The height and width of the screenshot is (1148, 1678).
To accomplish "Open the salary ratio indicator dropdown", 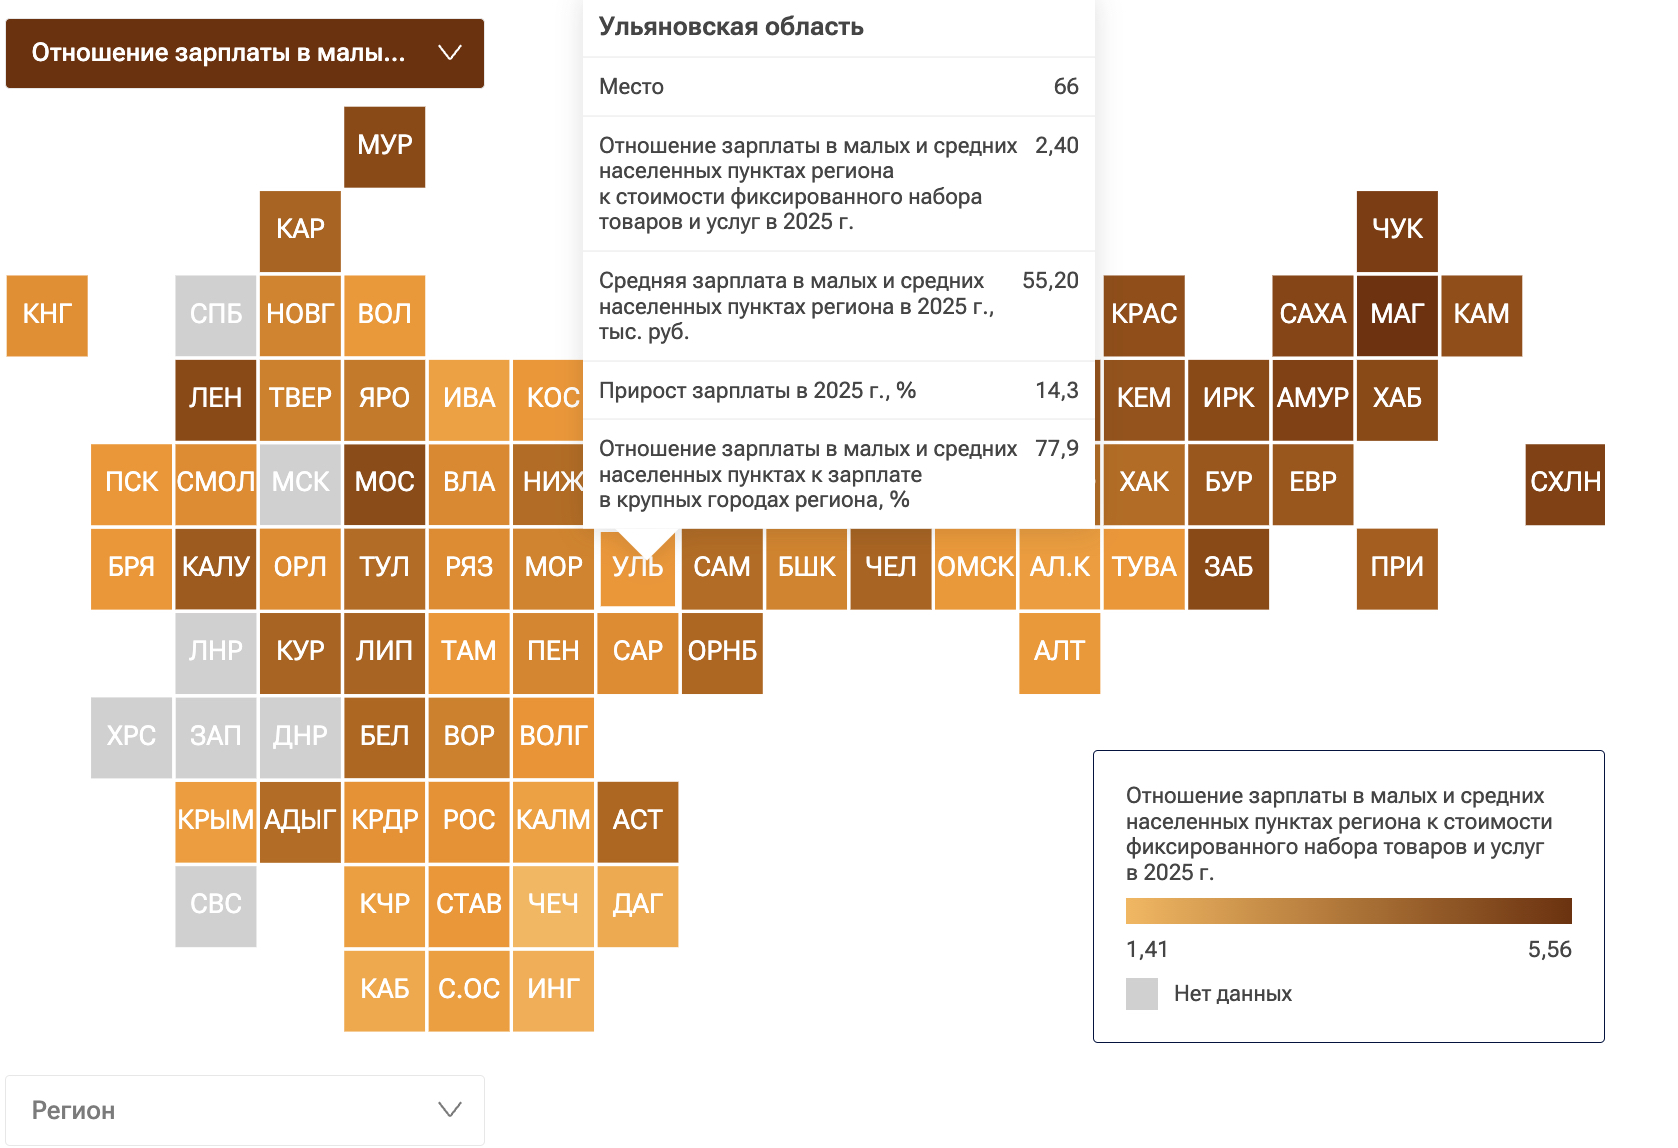I will (x=244, y=53).
